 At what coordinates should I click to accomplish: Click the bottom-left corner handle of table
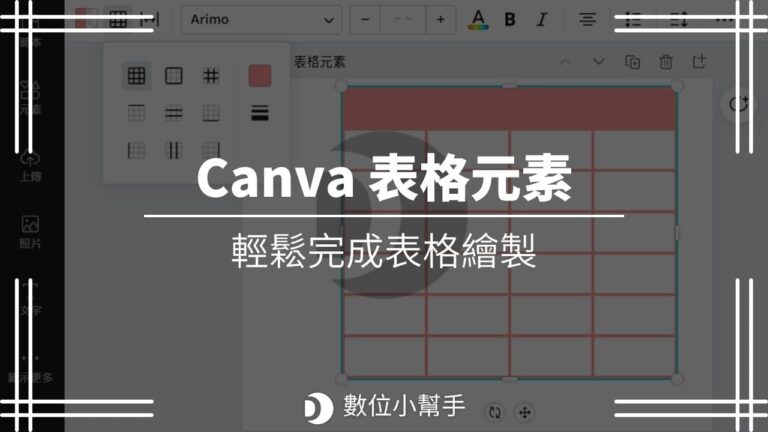pos(341,379)
